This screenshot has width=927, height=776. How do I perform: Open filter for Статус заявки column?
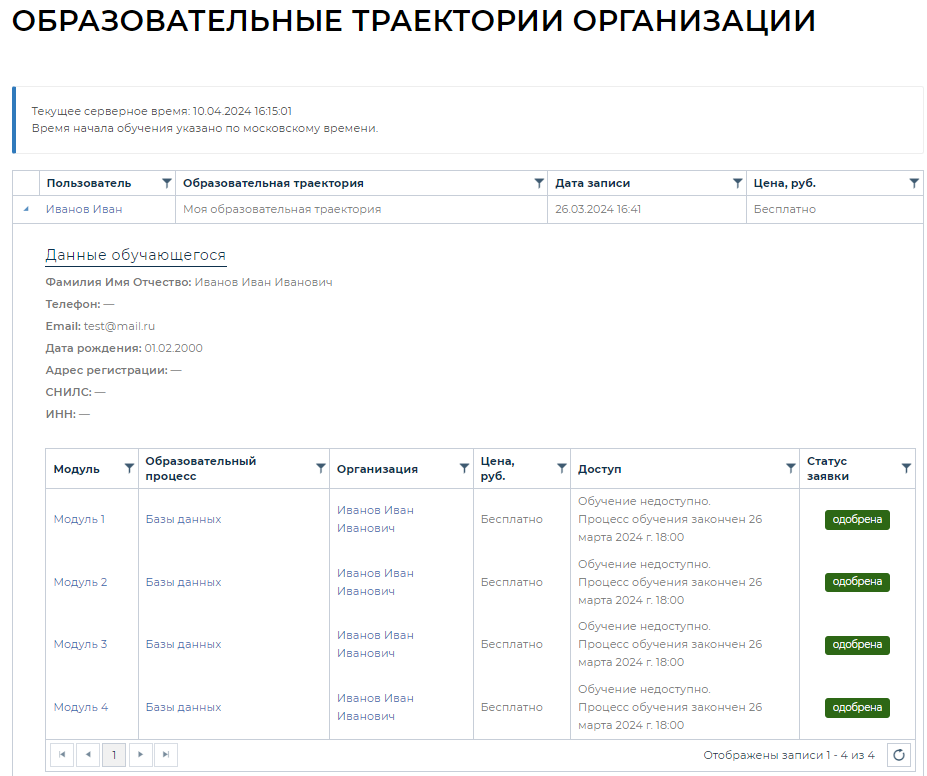point(906,468)
